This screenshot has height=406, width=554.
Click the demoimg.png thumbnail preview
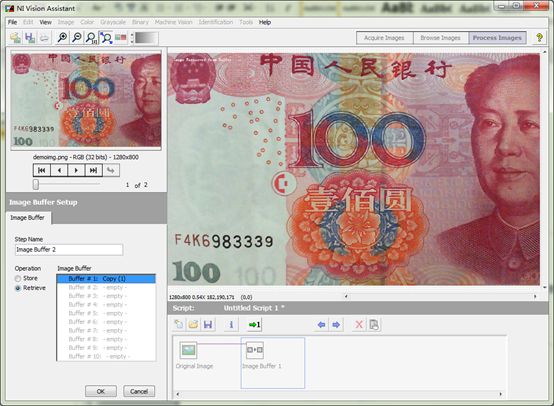[x=86, y=100]
